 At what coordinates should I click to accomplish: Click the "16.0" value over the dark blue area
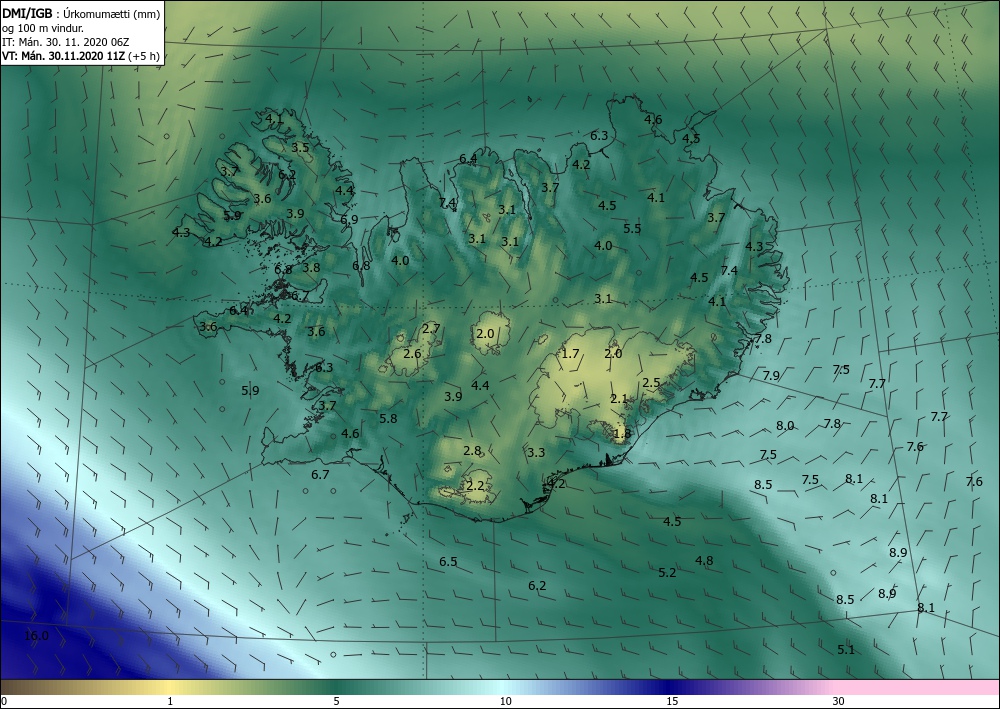coord(36,636)
